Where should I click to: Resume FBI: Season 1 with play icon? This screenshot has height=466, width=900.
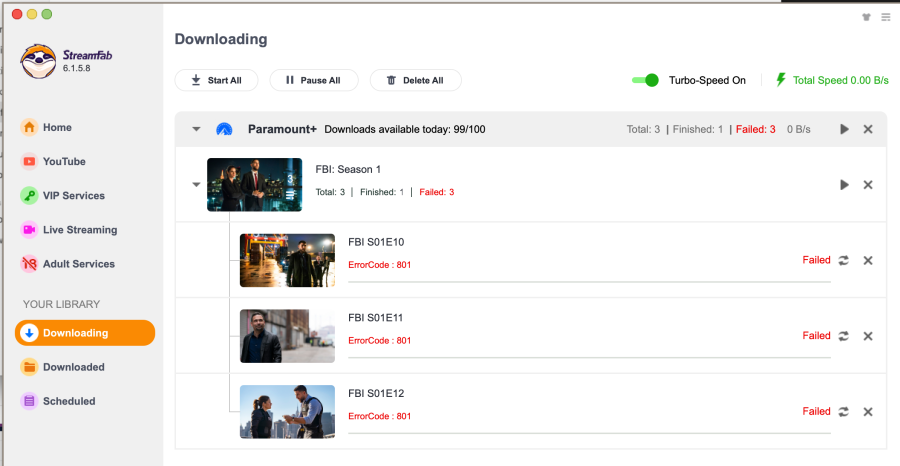point(844,185)
